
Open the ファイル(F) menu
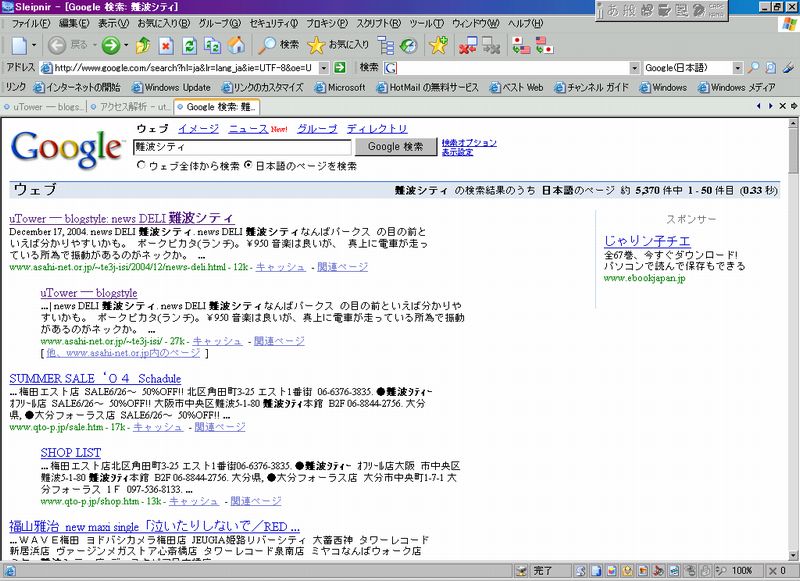[31, 23]
